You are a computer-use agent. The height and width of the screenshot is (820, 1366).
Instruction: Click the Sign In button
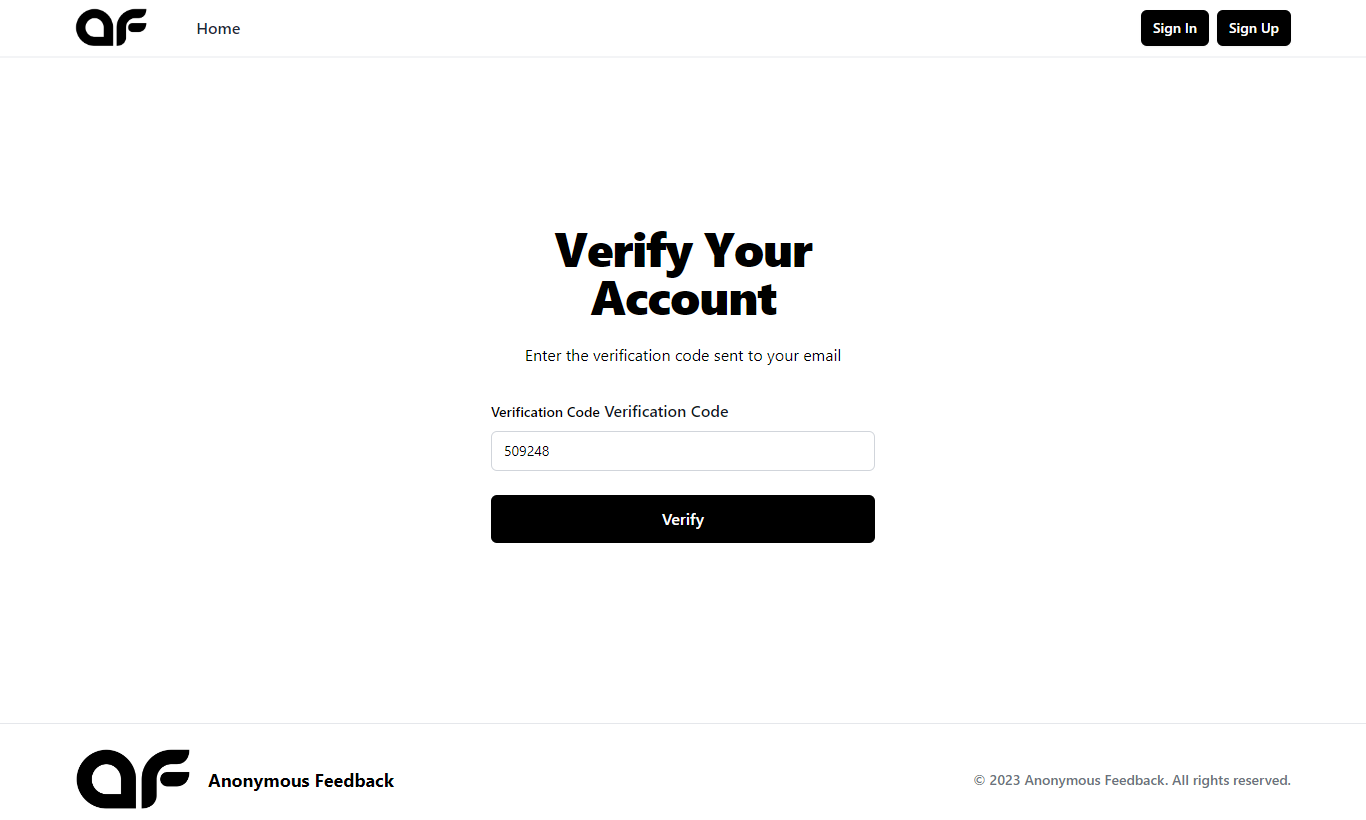1175,28
